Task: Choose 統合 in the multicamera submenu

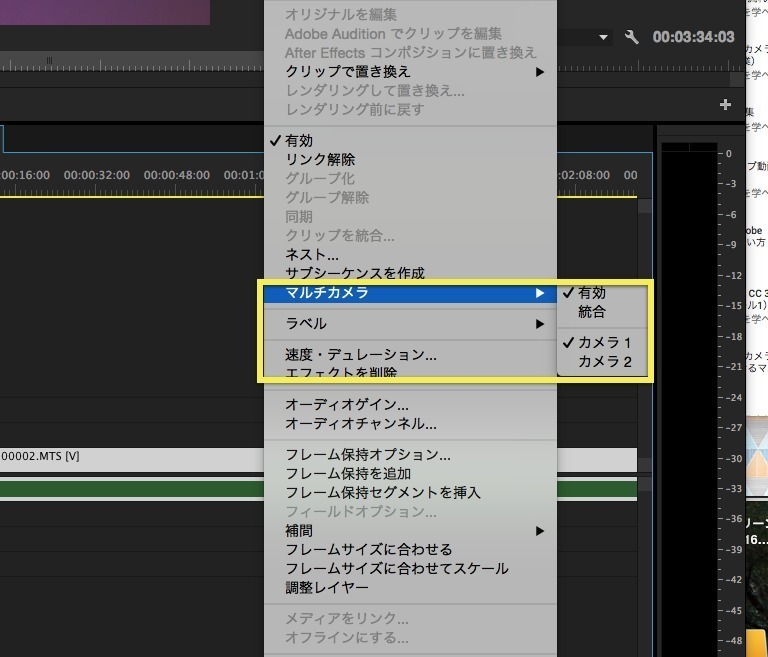Action: (602, 312)
